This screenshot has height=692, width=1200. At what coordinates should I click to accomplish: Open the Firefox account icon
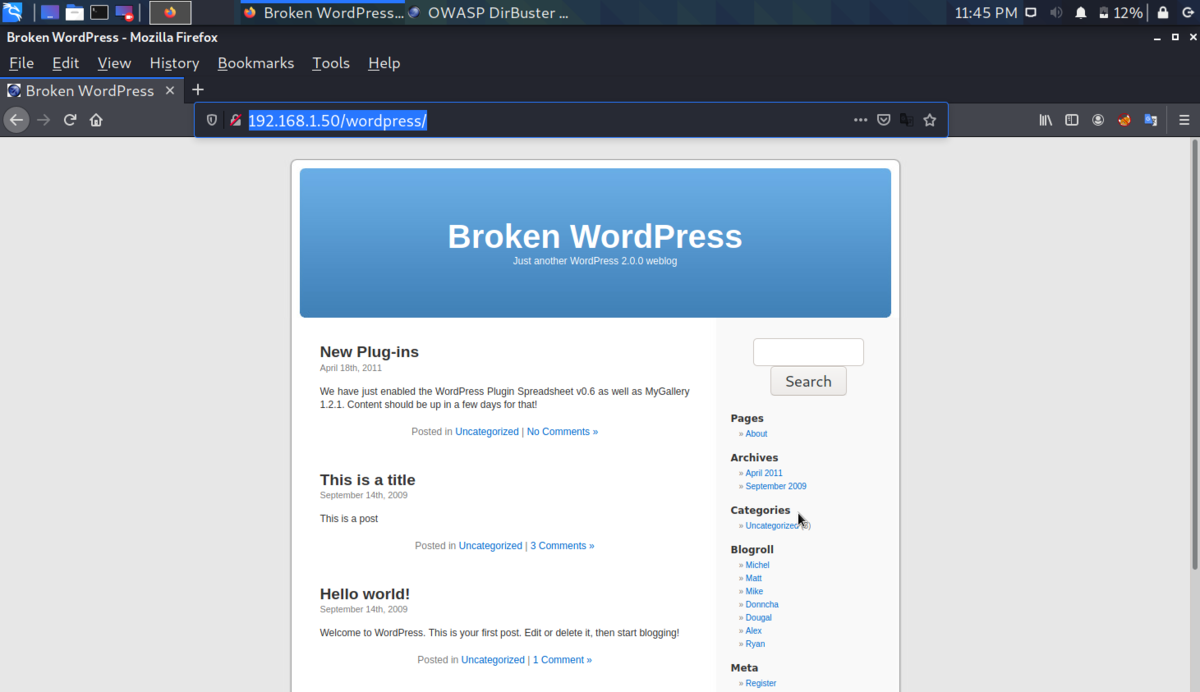[x=1098, y=120]
